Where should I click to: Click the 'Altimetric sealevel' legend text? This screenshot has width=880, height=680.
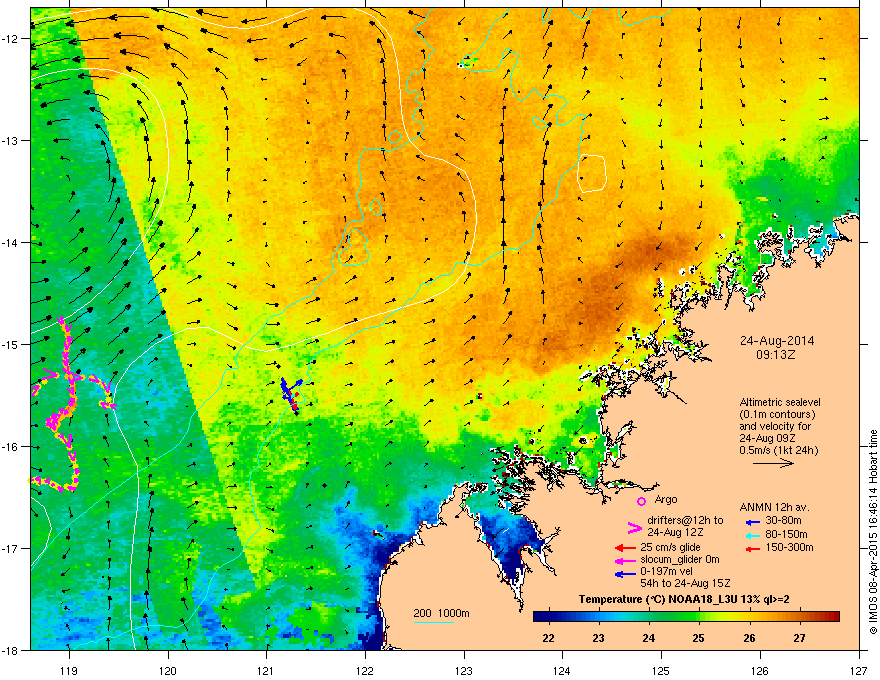780,402
